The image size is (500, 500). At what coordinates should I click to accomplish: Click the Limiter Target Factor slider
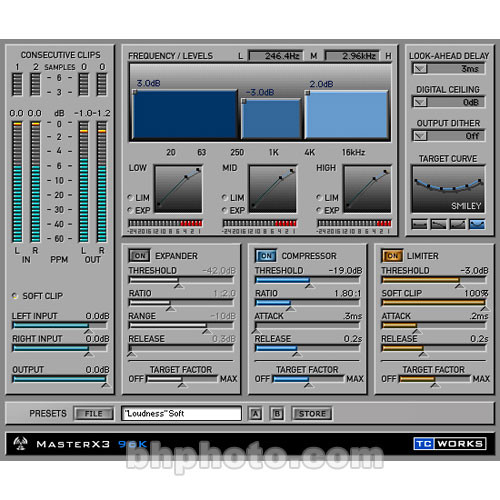pyautogui.click(x=435, y=379)
